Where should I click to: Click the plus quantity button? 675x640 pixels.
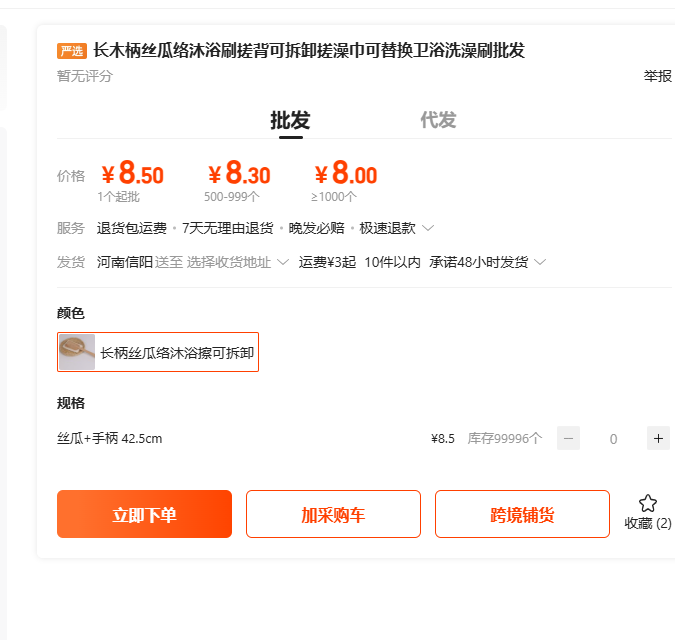[658, 438]
